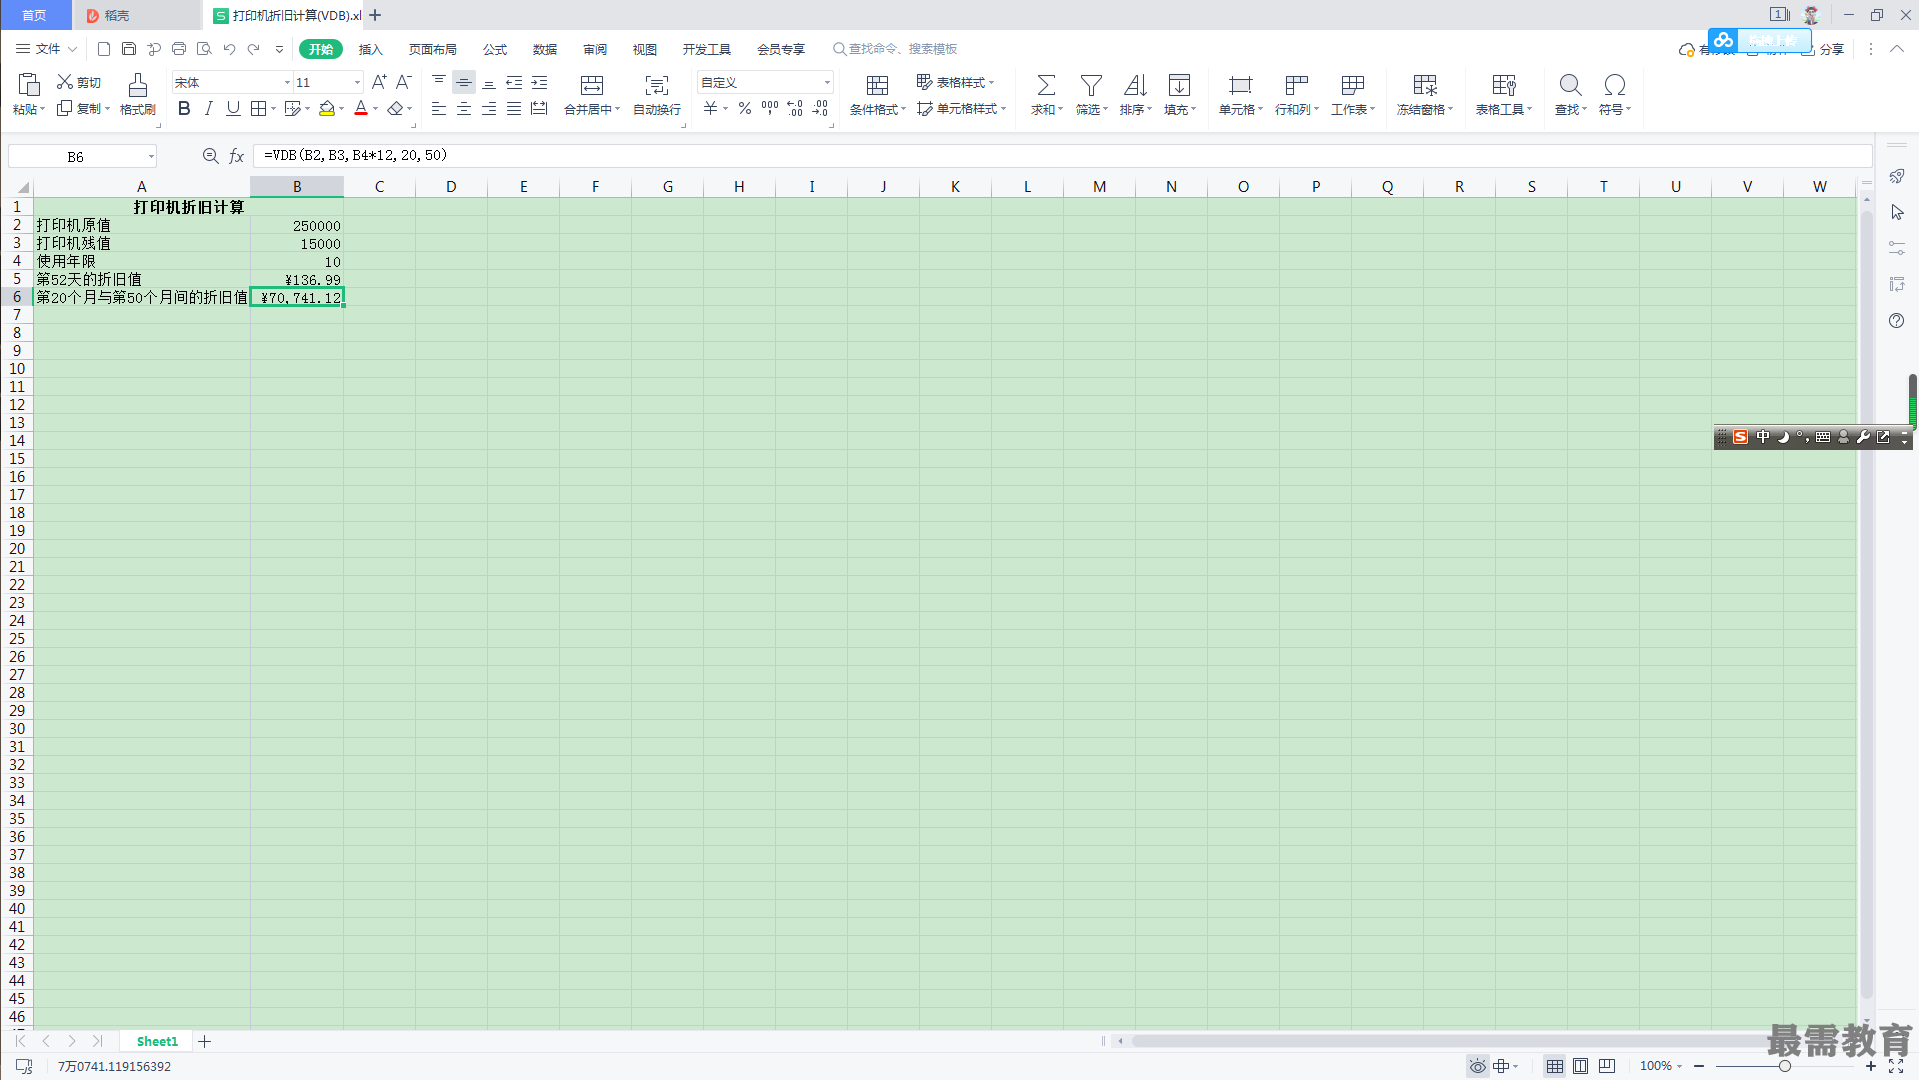1919x1080 pixels.
Task: Insert Symbol (符号) omega icon
Action: point(1614,85)
